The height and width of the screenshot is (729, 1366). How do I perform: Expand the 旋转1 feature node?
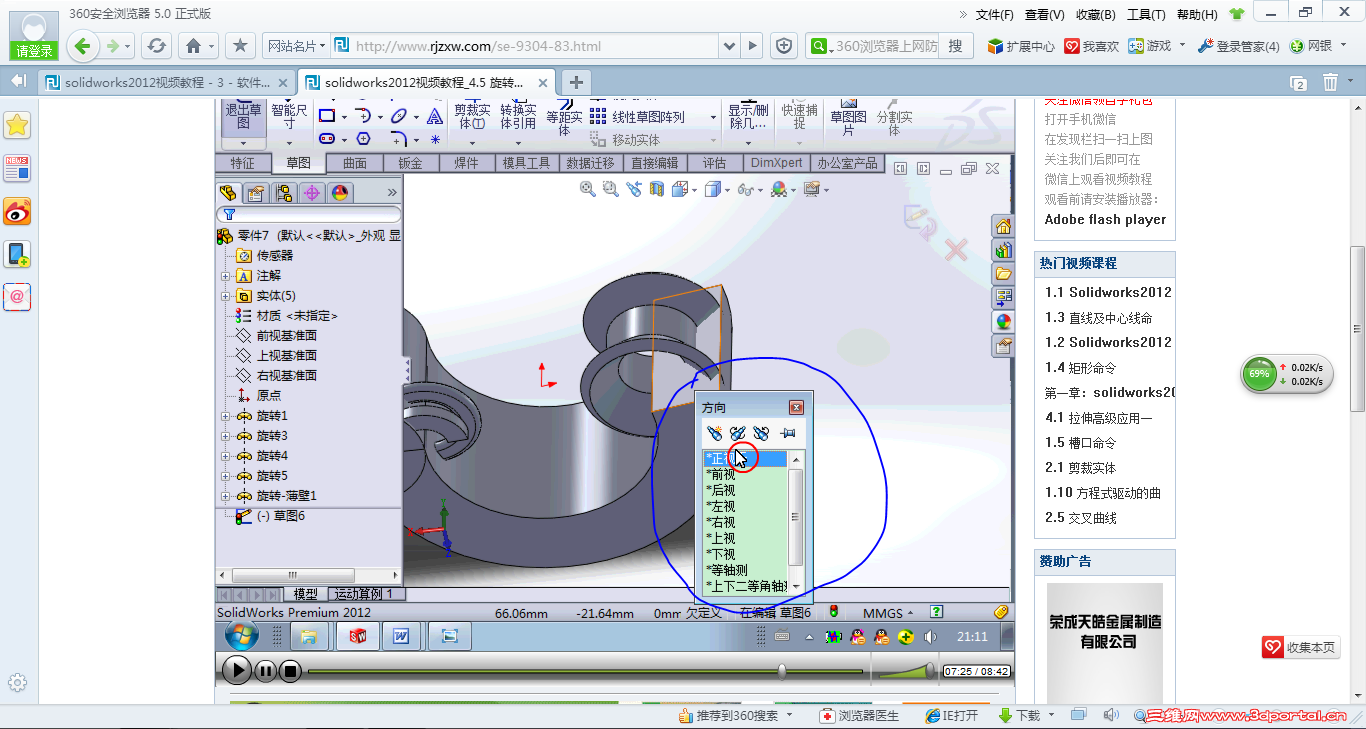point(226,416)
